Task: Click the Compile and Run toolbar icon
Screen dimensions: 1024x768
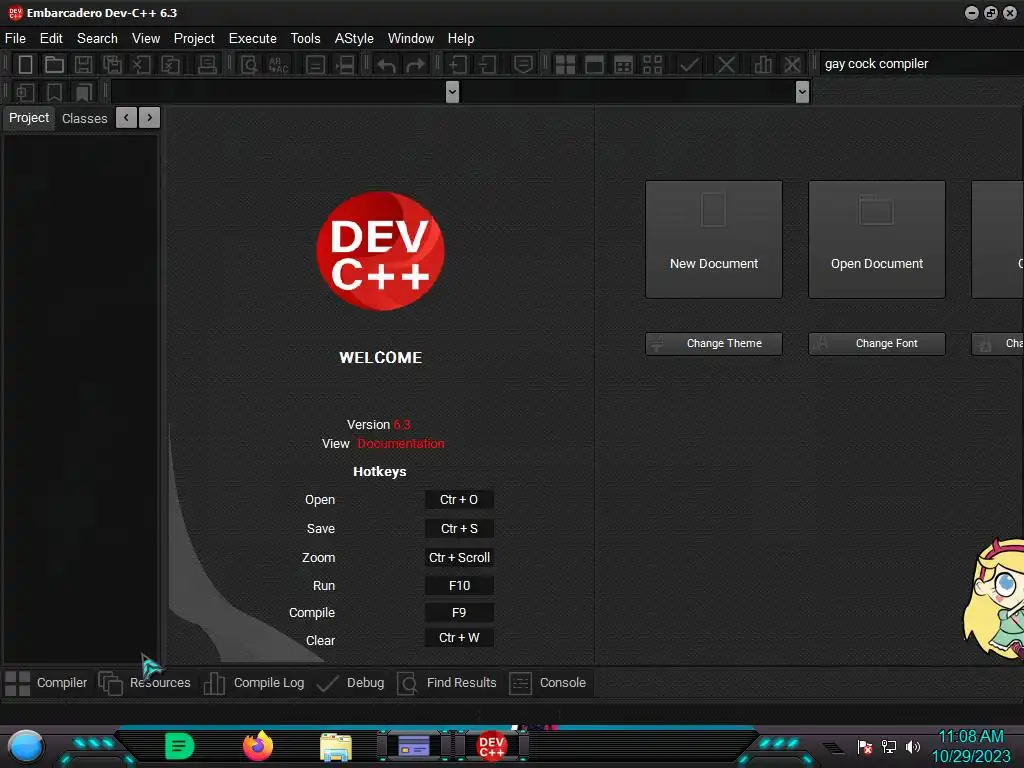Action: [x=624, y=64]
